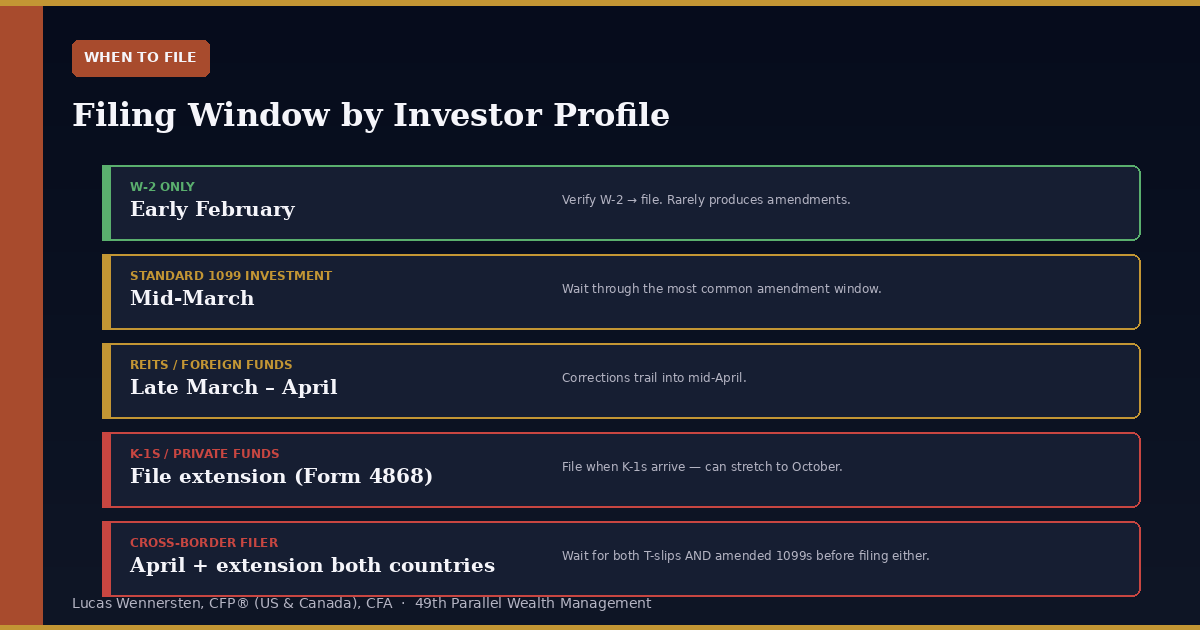The image size is (1200, 630).
Task: Select the STANDARD 1099 INVESTMENT label
Action: (231, 276)
